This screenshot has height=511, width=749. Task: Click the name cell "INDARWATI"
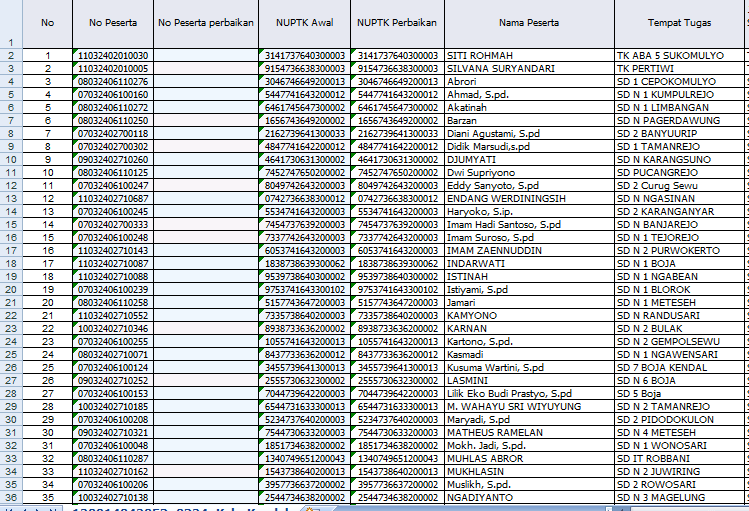[x=529, y=264]
